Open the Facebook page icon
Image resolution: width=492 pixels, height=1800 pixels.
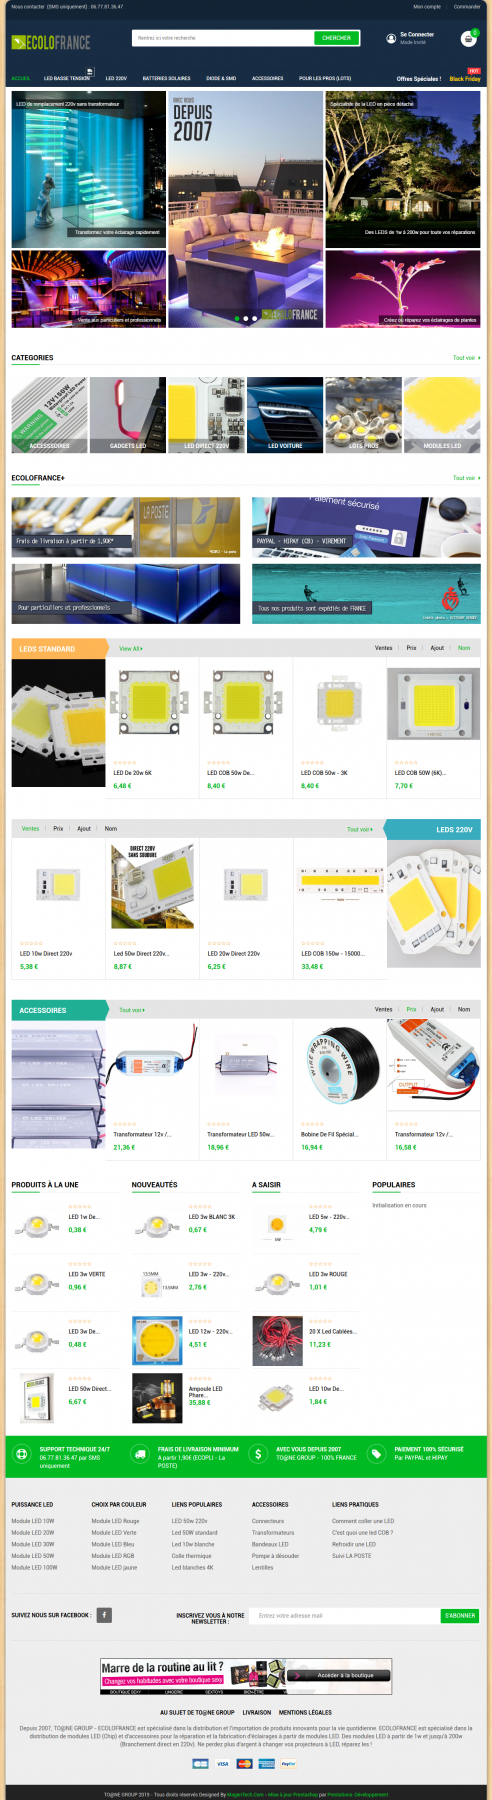104,1614
